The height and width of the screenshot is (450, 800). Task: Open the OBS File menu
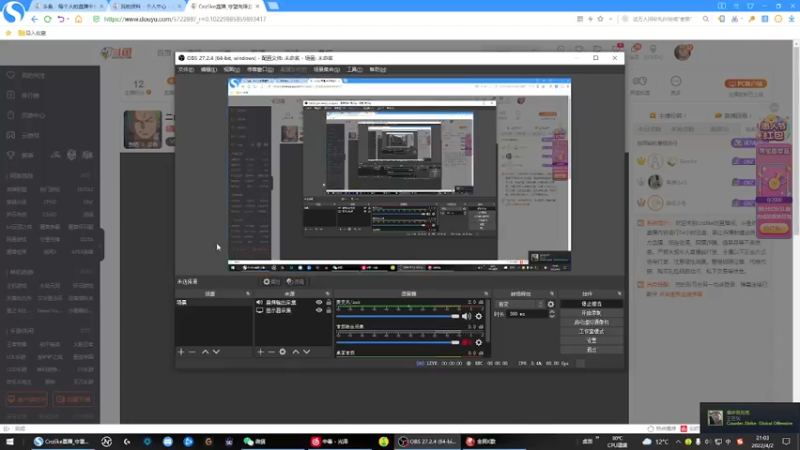pos(186,69)
